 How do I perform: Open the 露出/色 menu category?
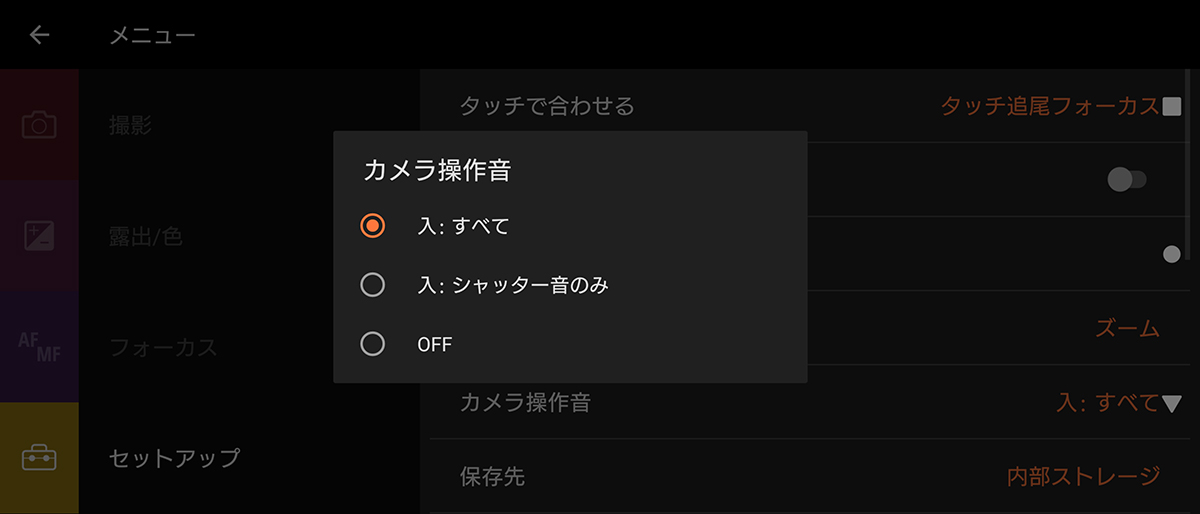point(145,236)
